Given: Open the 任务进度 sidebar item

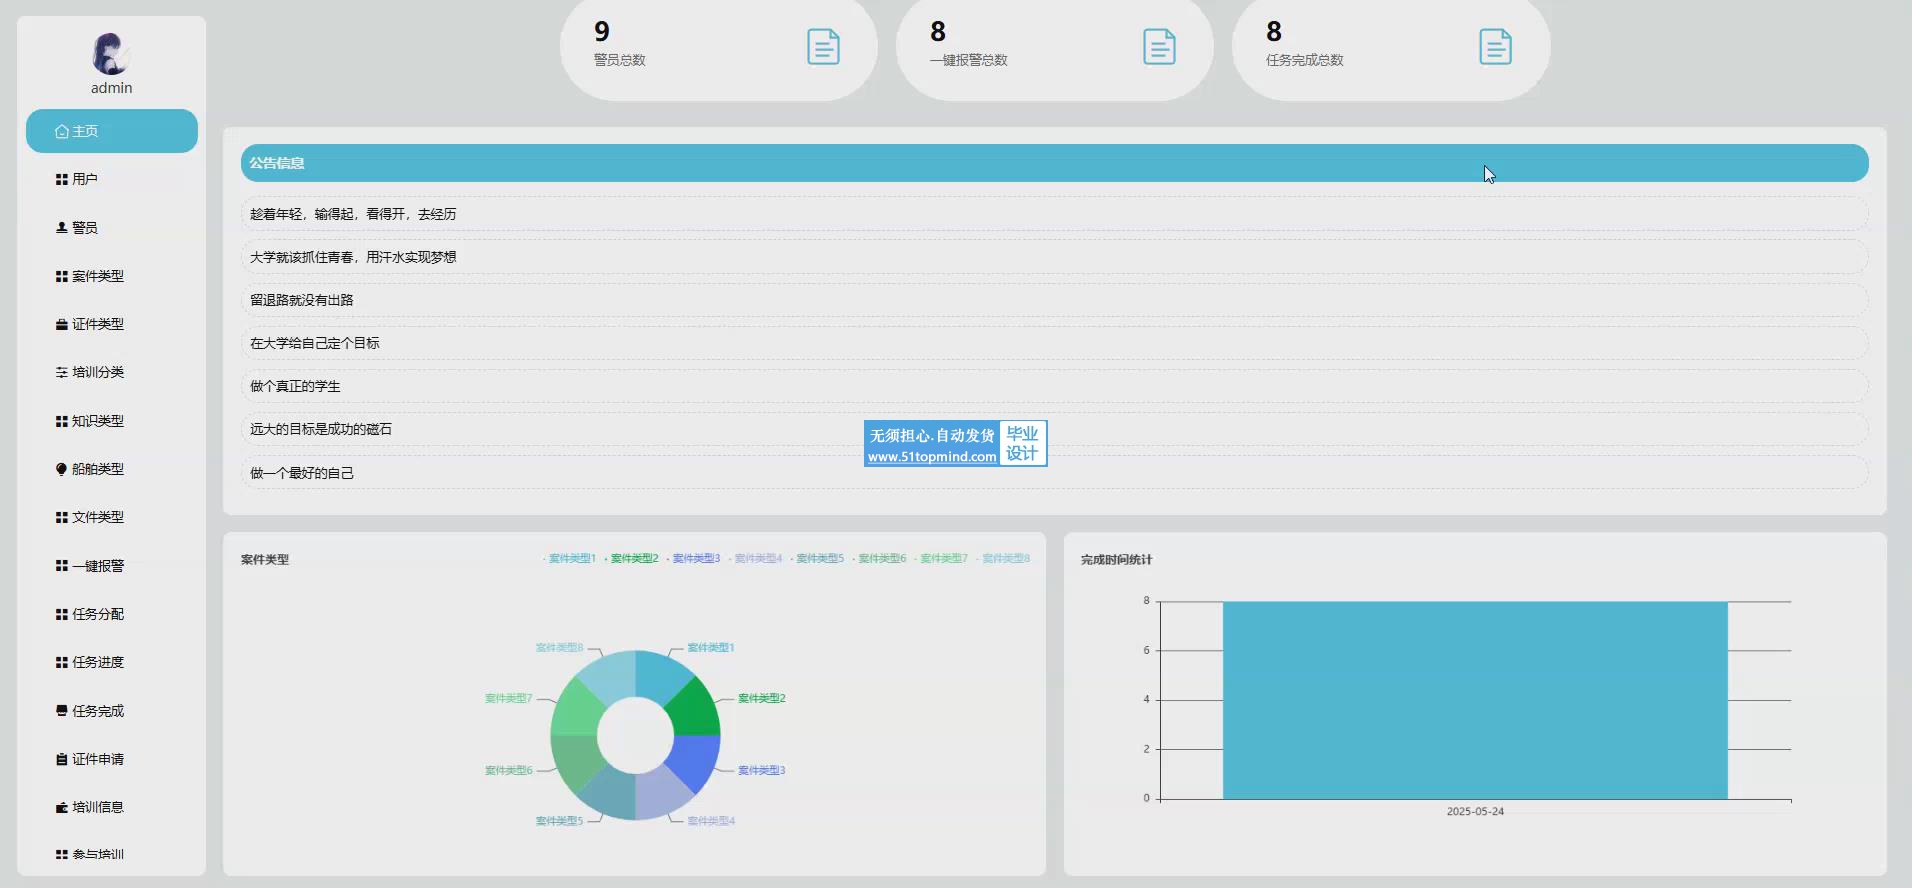Looking at the screenshot, I should coord(98,662).
